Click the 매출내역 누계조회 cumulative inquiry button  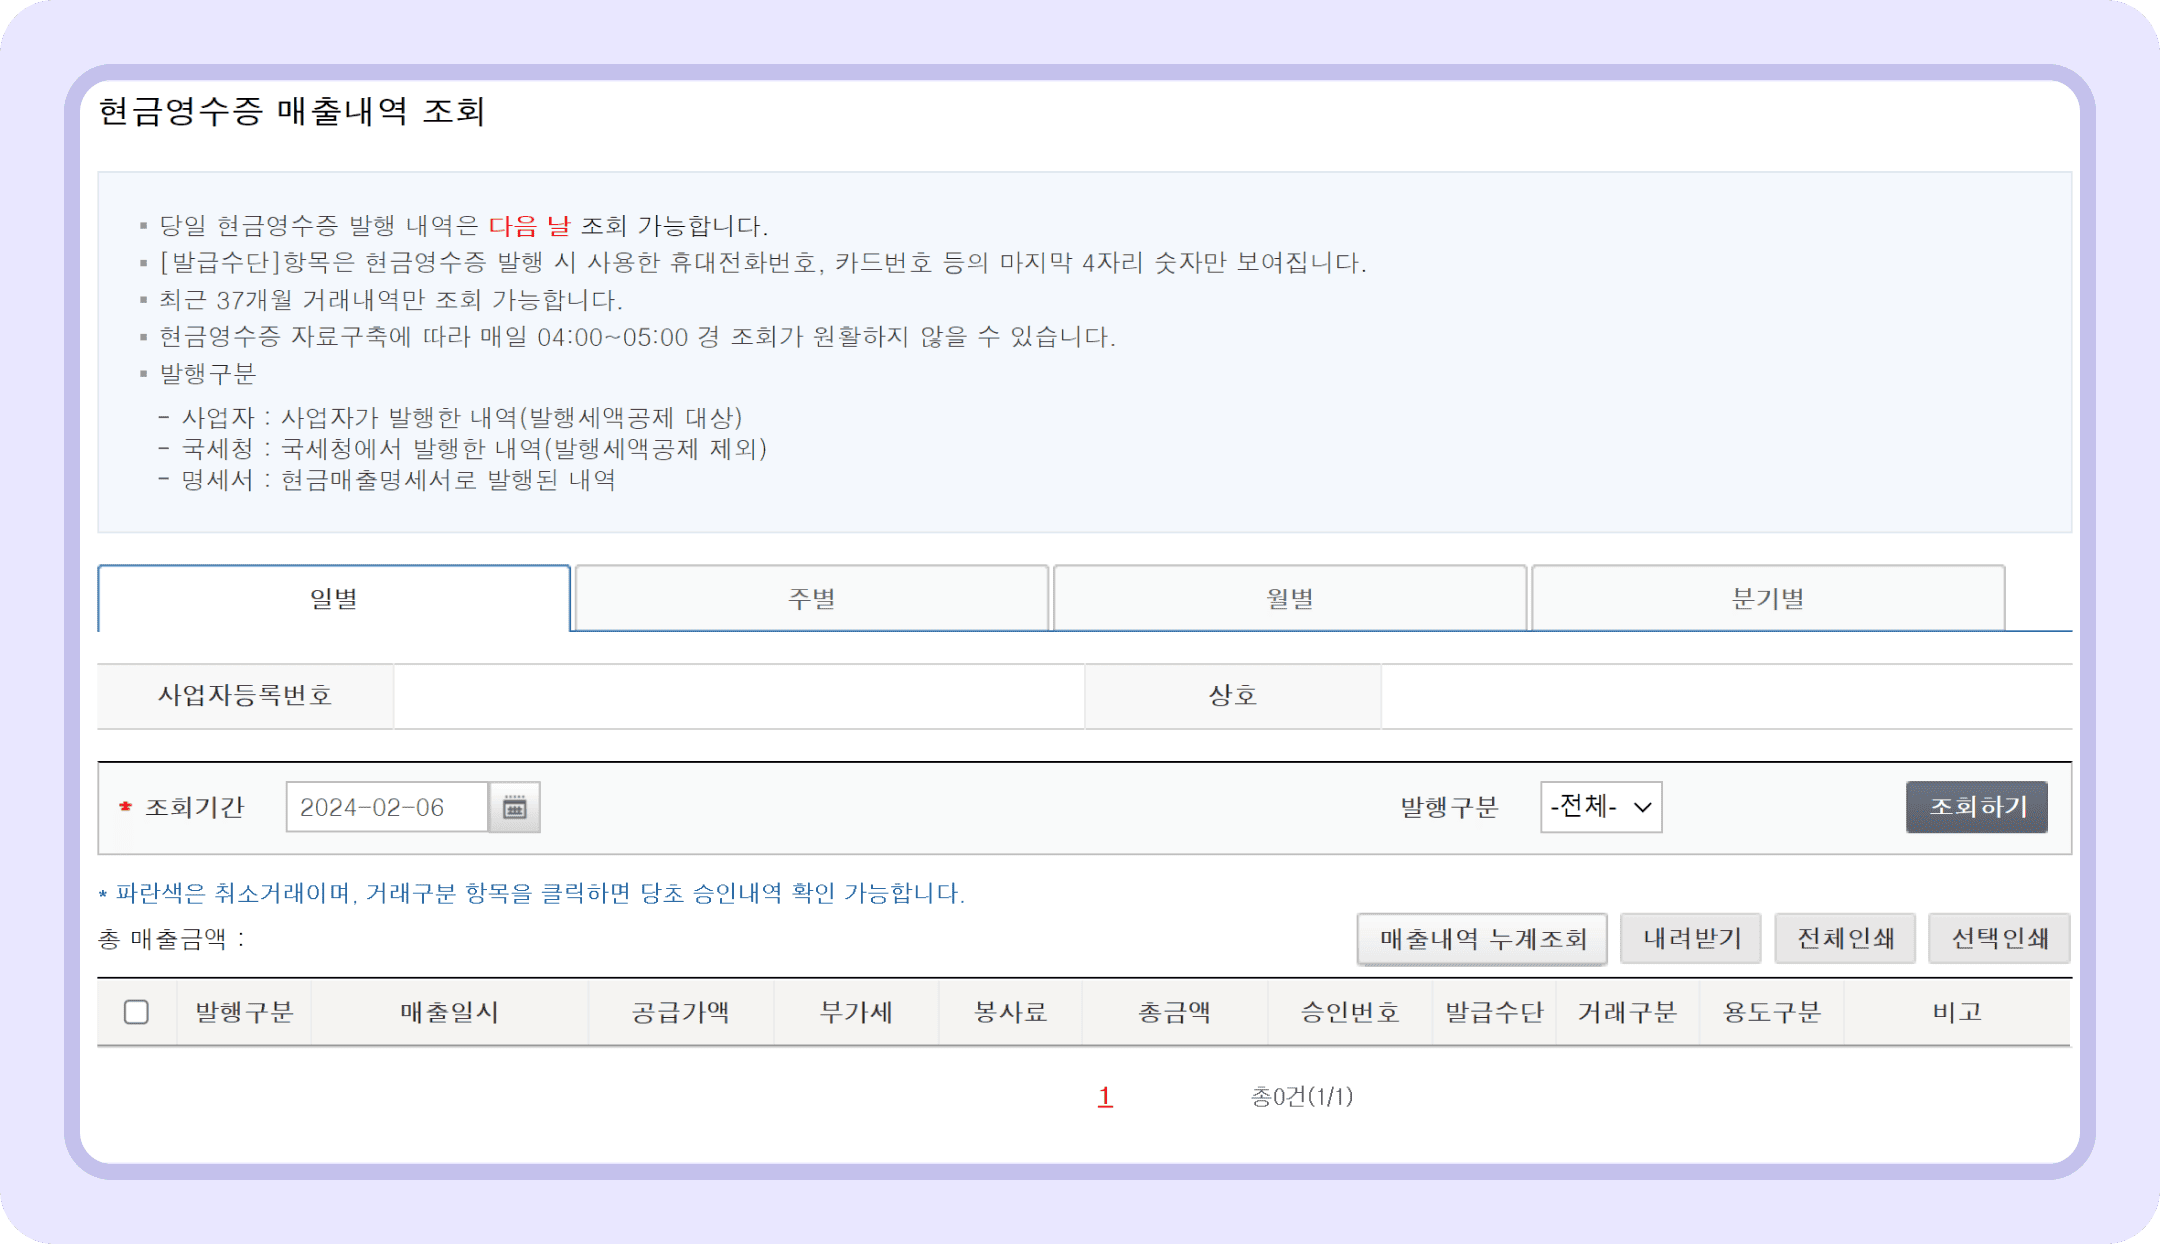(x=1482, y=939)
